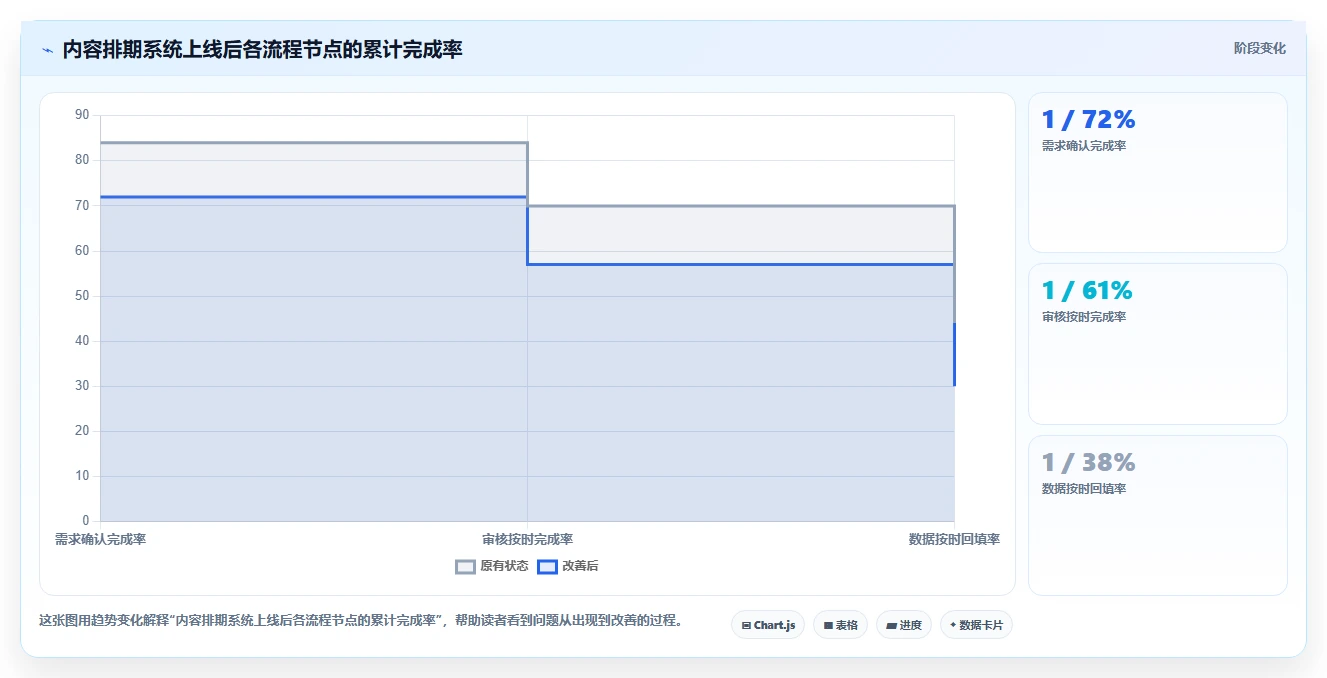The image size is (1327, 678).
Task: Click the y-axis value 90
Action: click(82, 115)
